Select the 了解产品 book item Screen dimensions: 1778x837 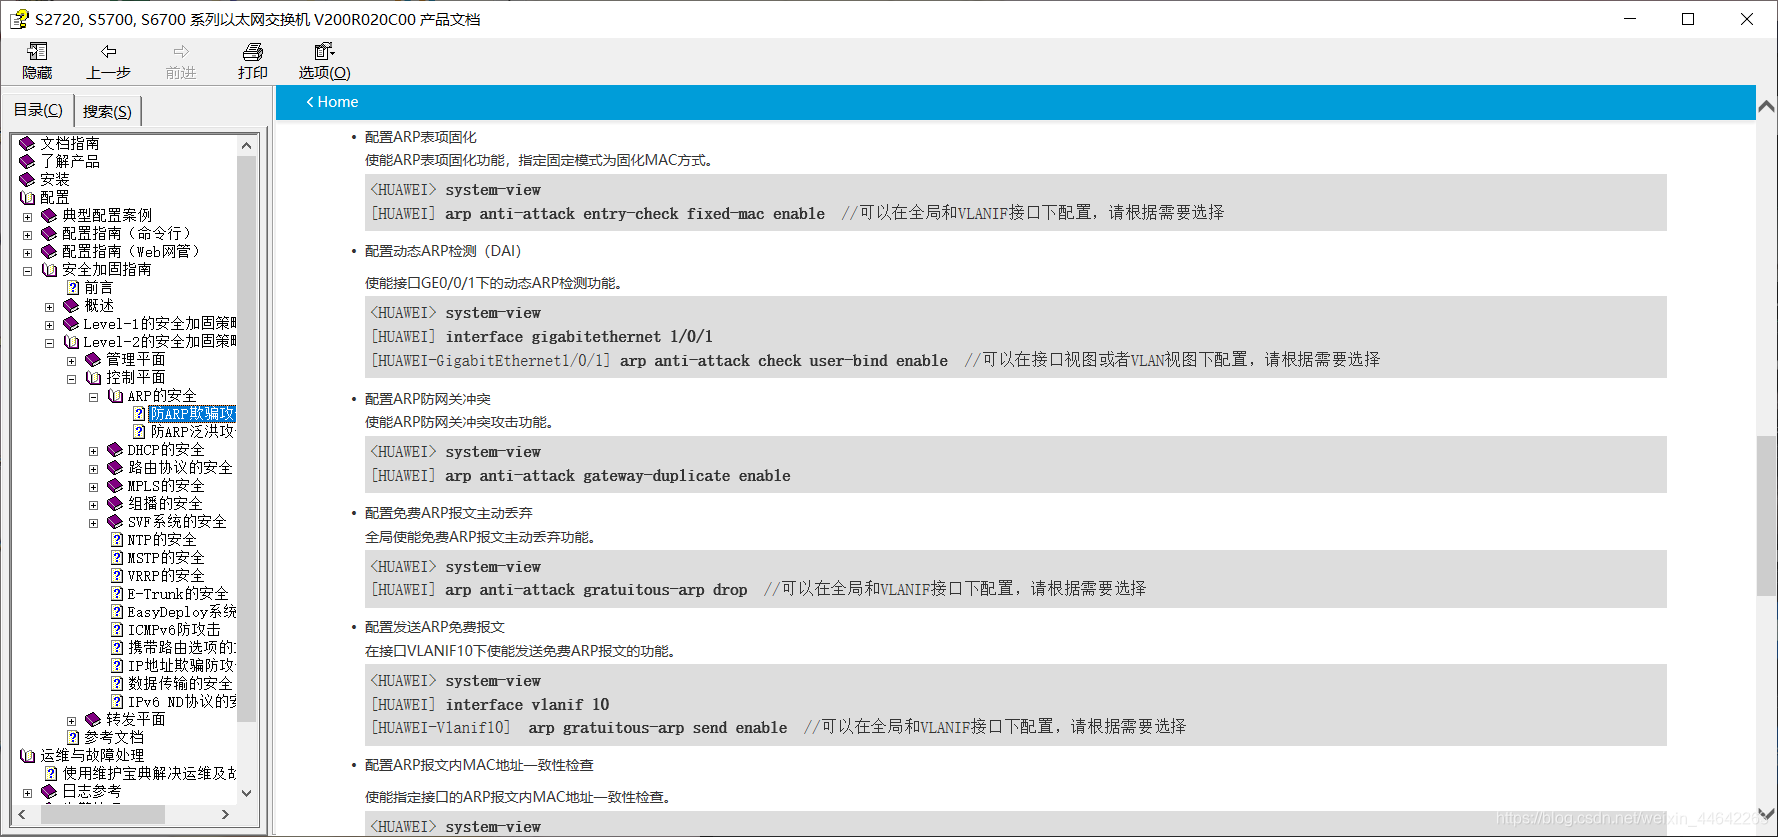(x=70, y=162)
